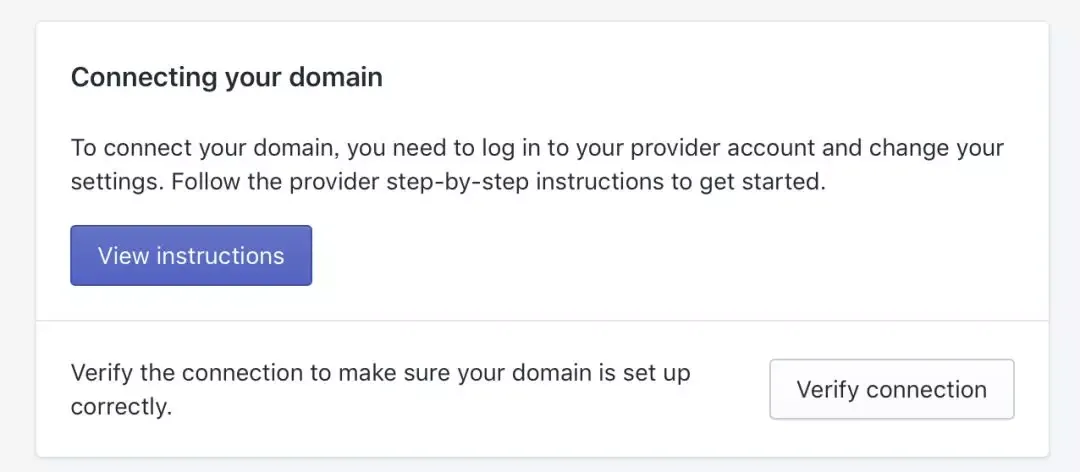Click the View instructions button
This screenshot has height=472, width=1080.
191,256
